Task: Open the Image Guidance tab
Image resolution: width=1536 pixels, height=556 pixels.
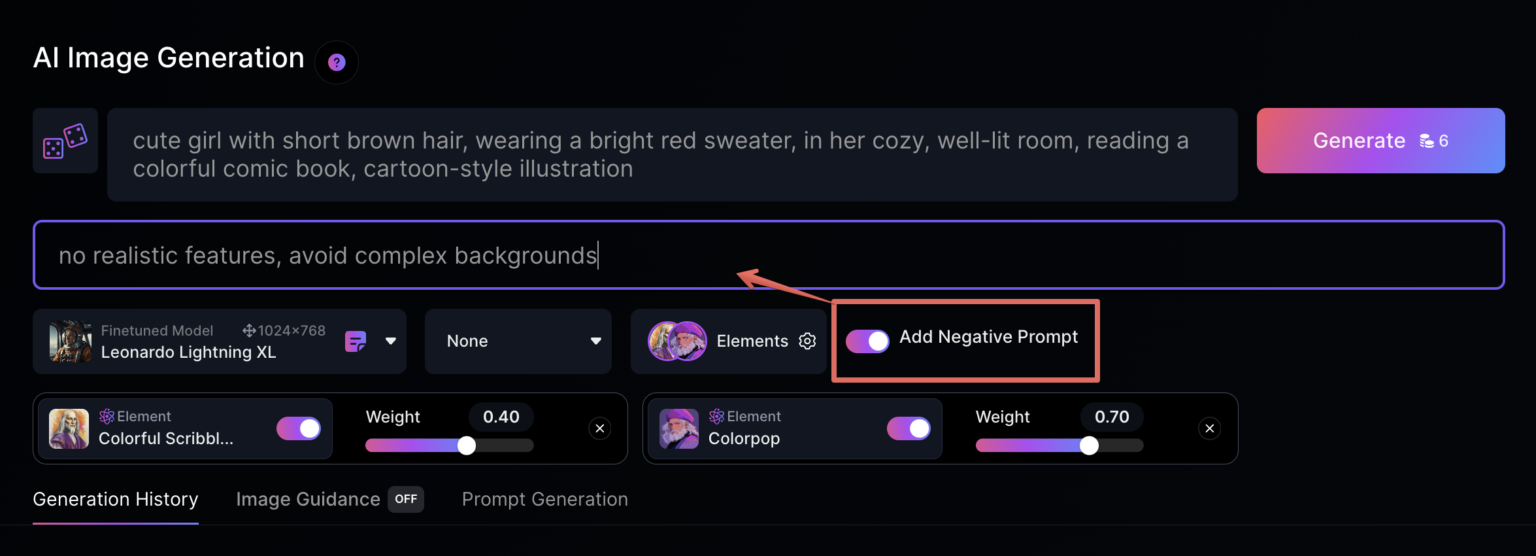Action: click(308, 499)
